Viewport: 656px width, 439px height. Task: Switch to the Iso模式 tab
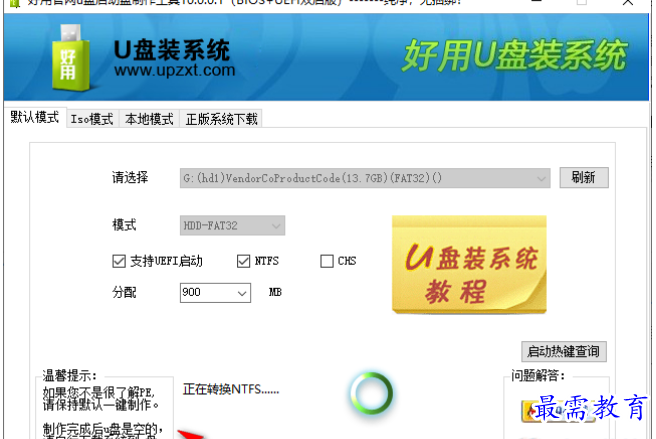(92, 119)
